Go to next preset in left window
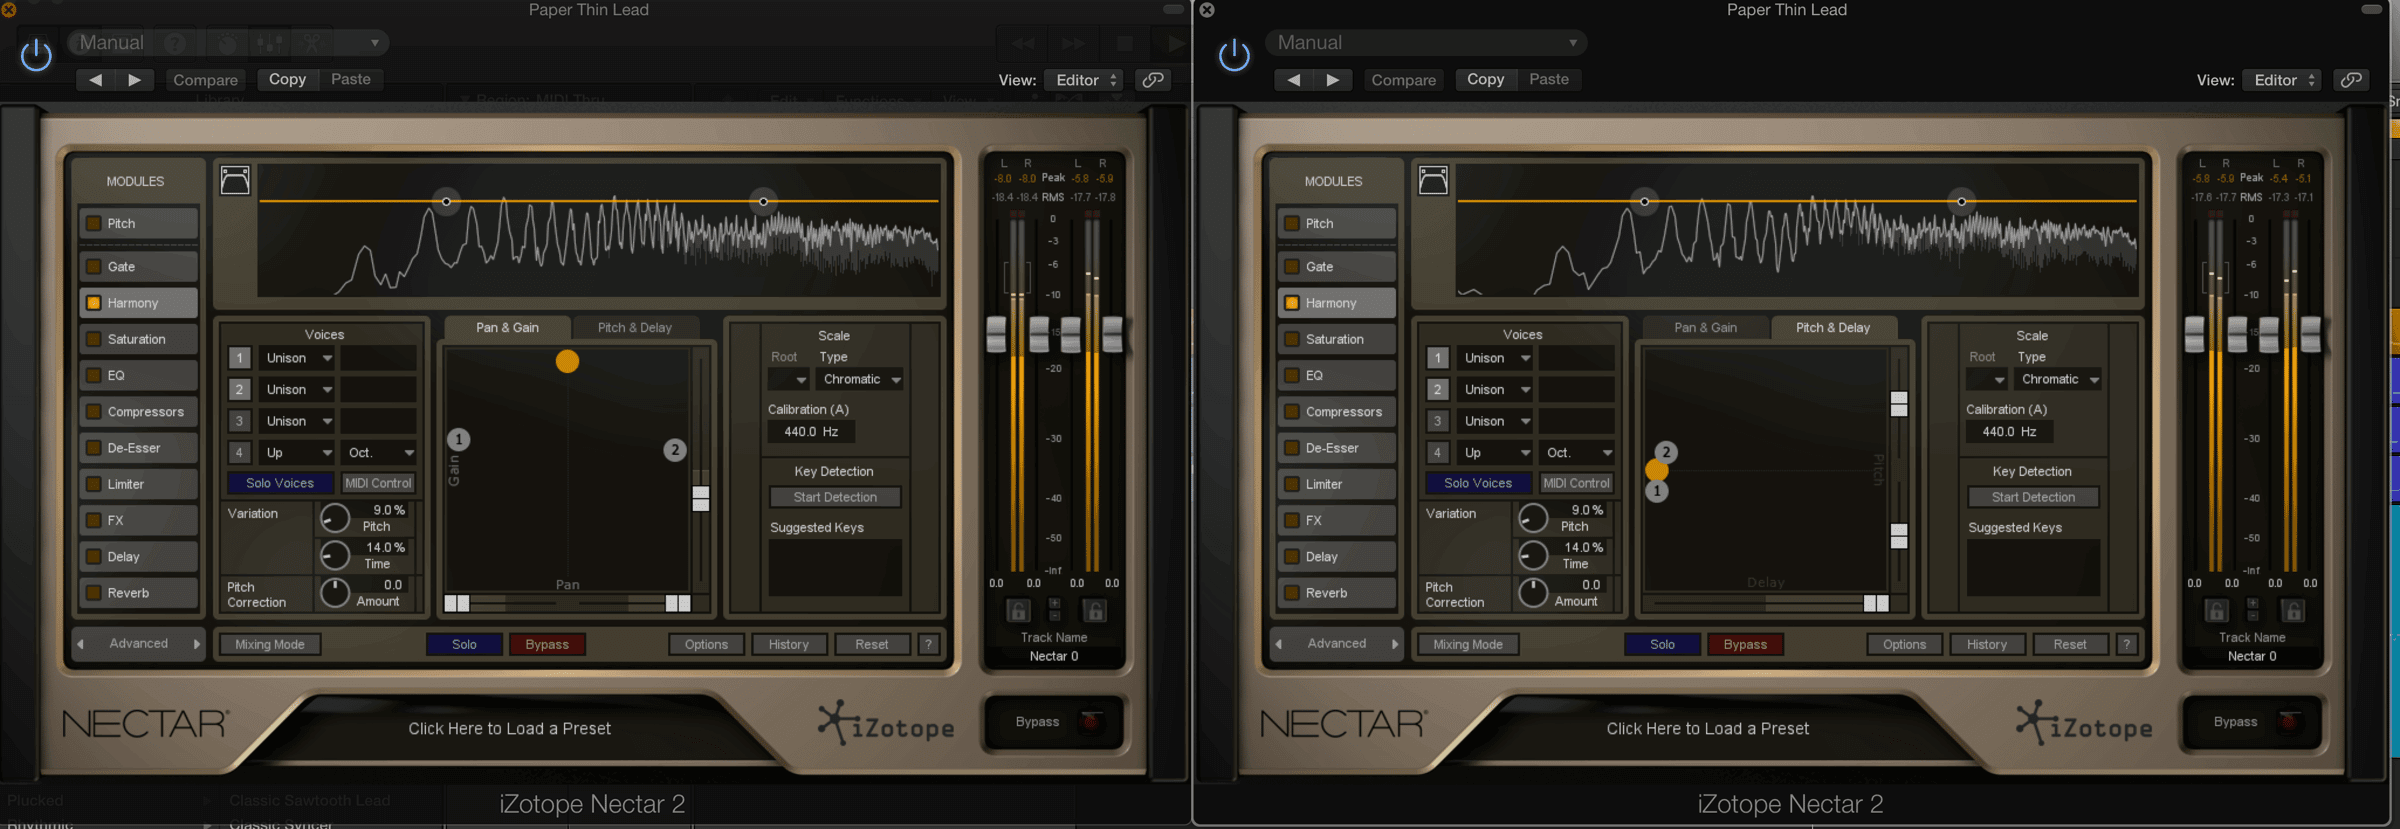The width and height of the screenshot is (2400, 829). pyautogui.click(x=134, y=80)
